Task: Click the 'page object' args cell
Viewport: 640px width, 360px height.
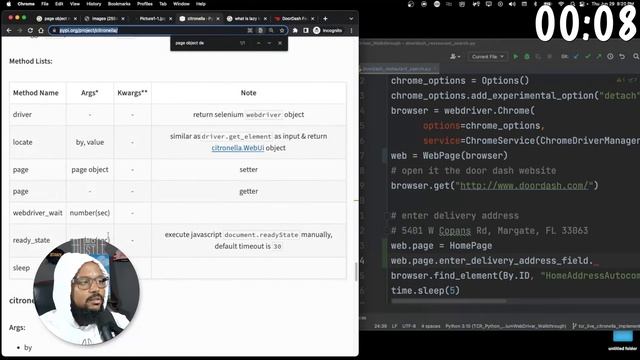Action: click(90, 169)
